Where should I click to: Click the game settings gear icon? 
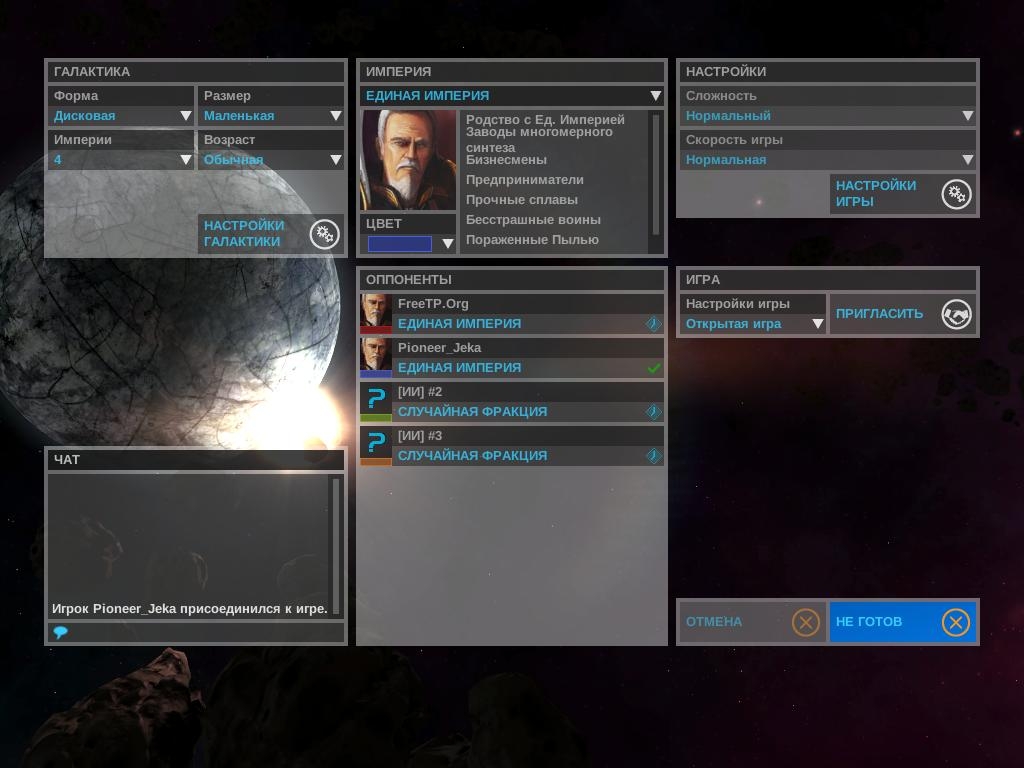click(956, 194)
